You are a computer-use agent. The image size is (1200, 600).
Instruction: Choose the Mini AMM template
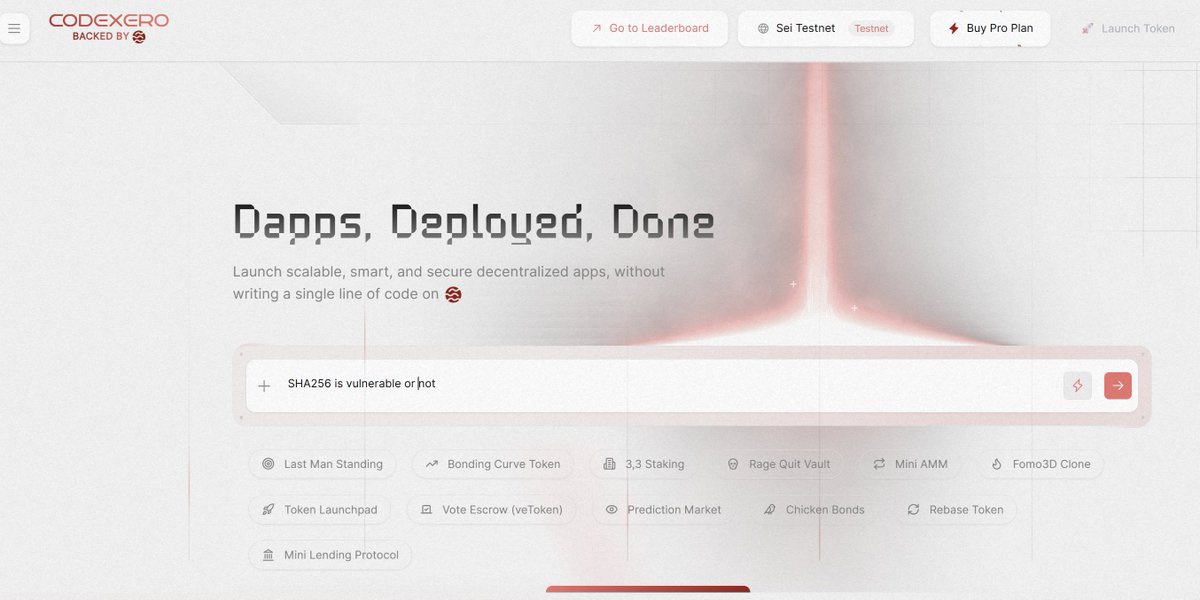(910, 464)
